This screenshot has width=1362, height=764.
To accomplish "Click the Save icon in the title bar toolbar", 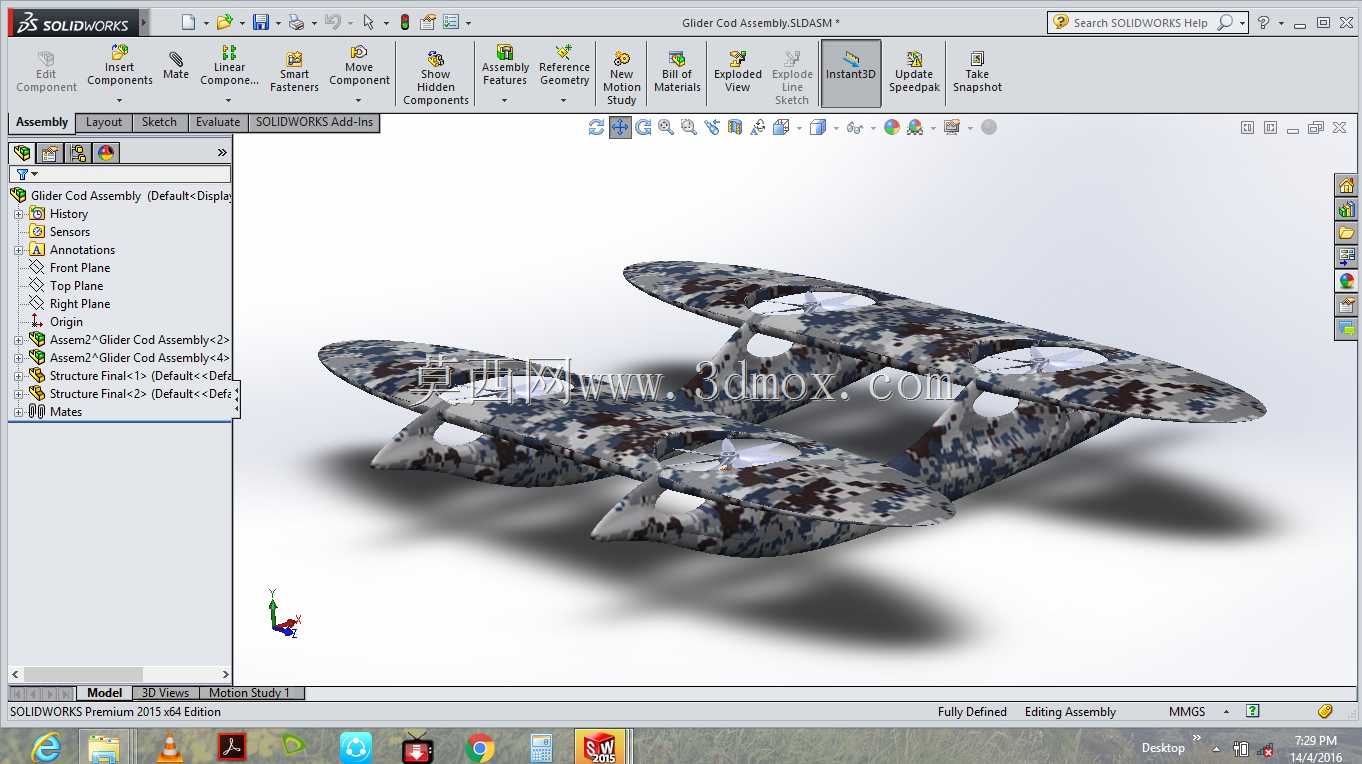I will [x=261, y=22].
